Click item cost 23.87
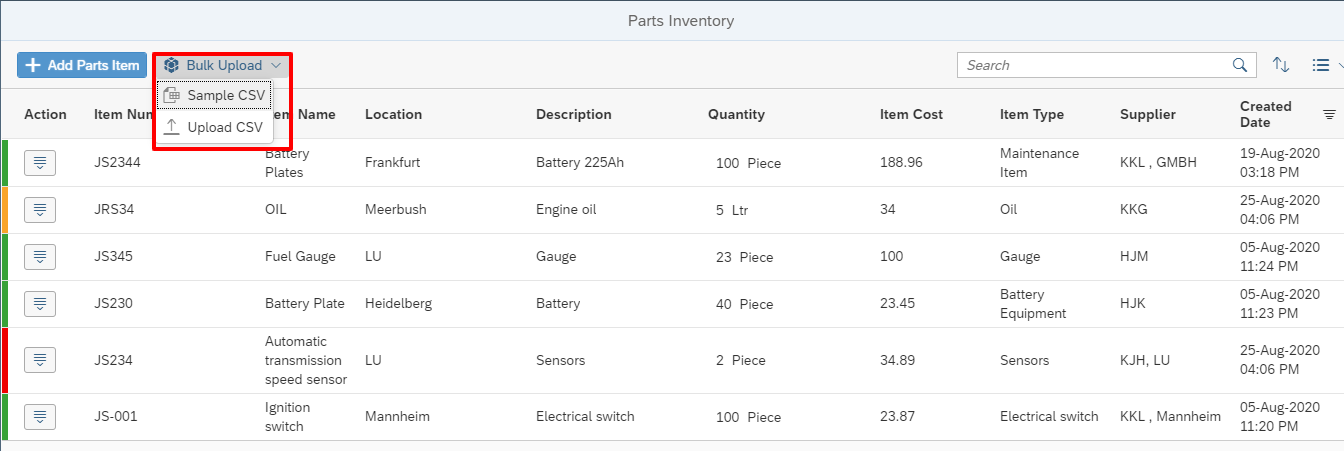 click(x=897, y=417)
